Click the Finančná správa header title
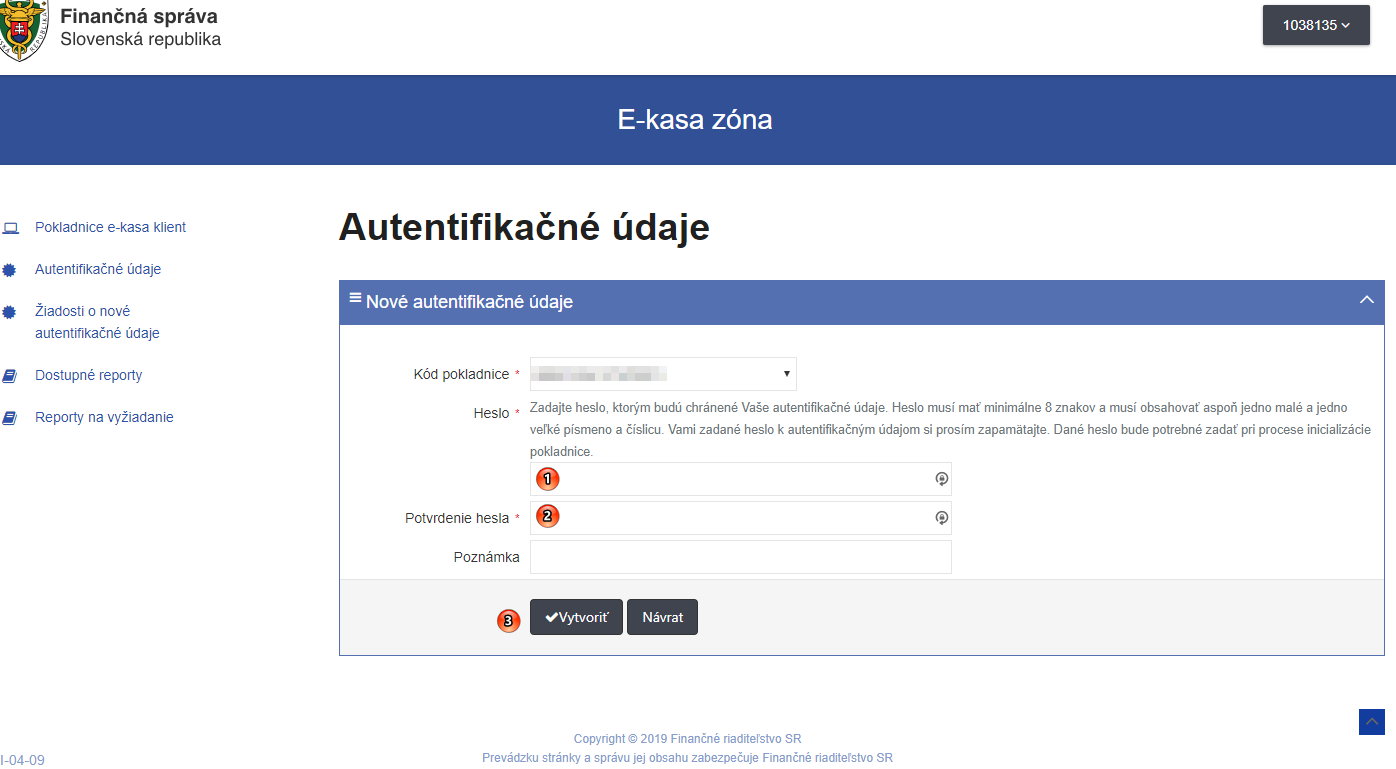The height and width of the screenshot is (769, 1396). pos(139,17)
